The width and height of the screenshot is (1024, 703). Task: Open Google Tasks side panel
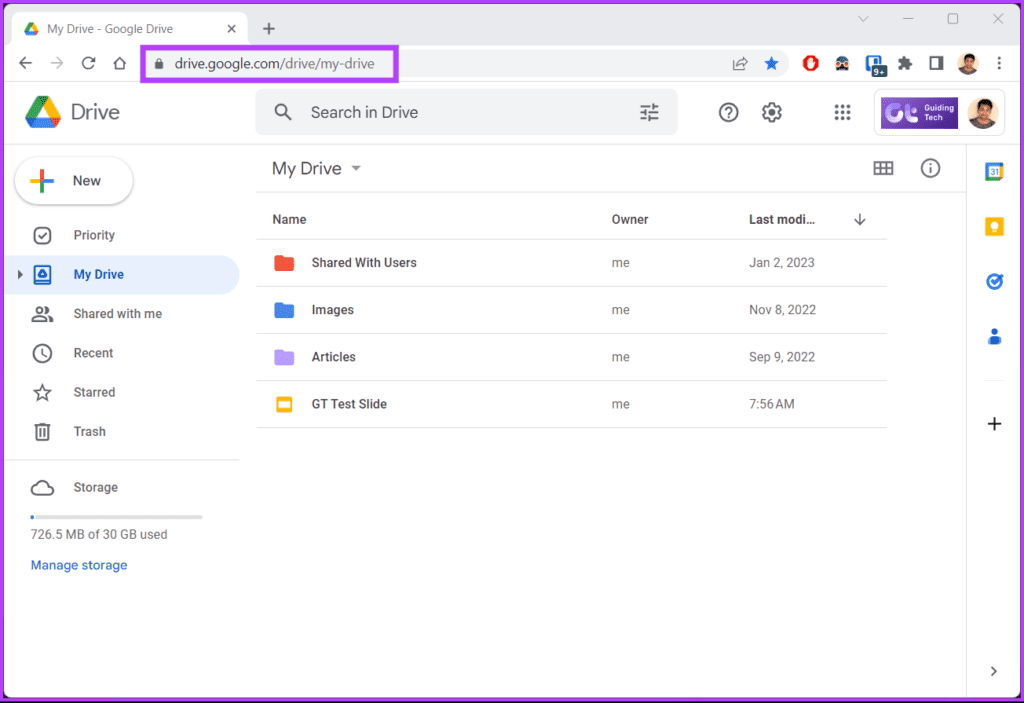coord(994,282)
